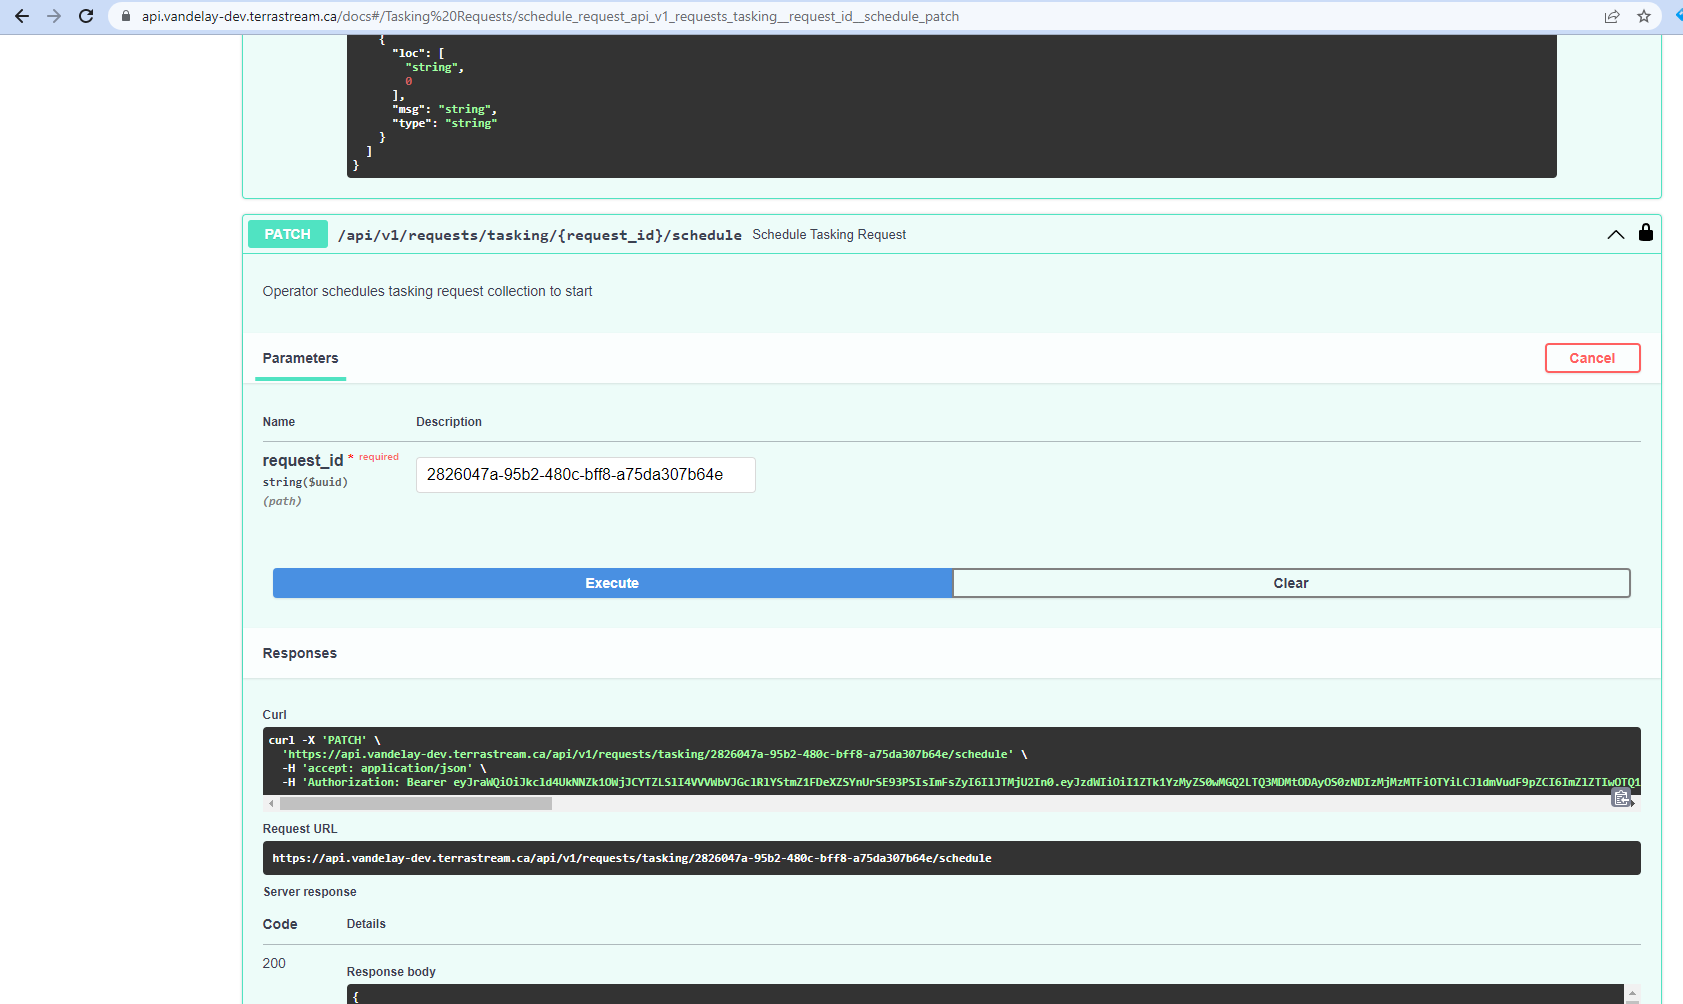Click the 'accept: application/json' header line

(x=384, y=768)
